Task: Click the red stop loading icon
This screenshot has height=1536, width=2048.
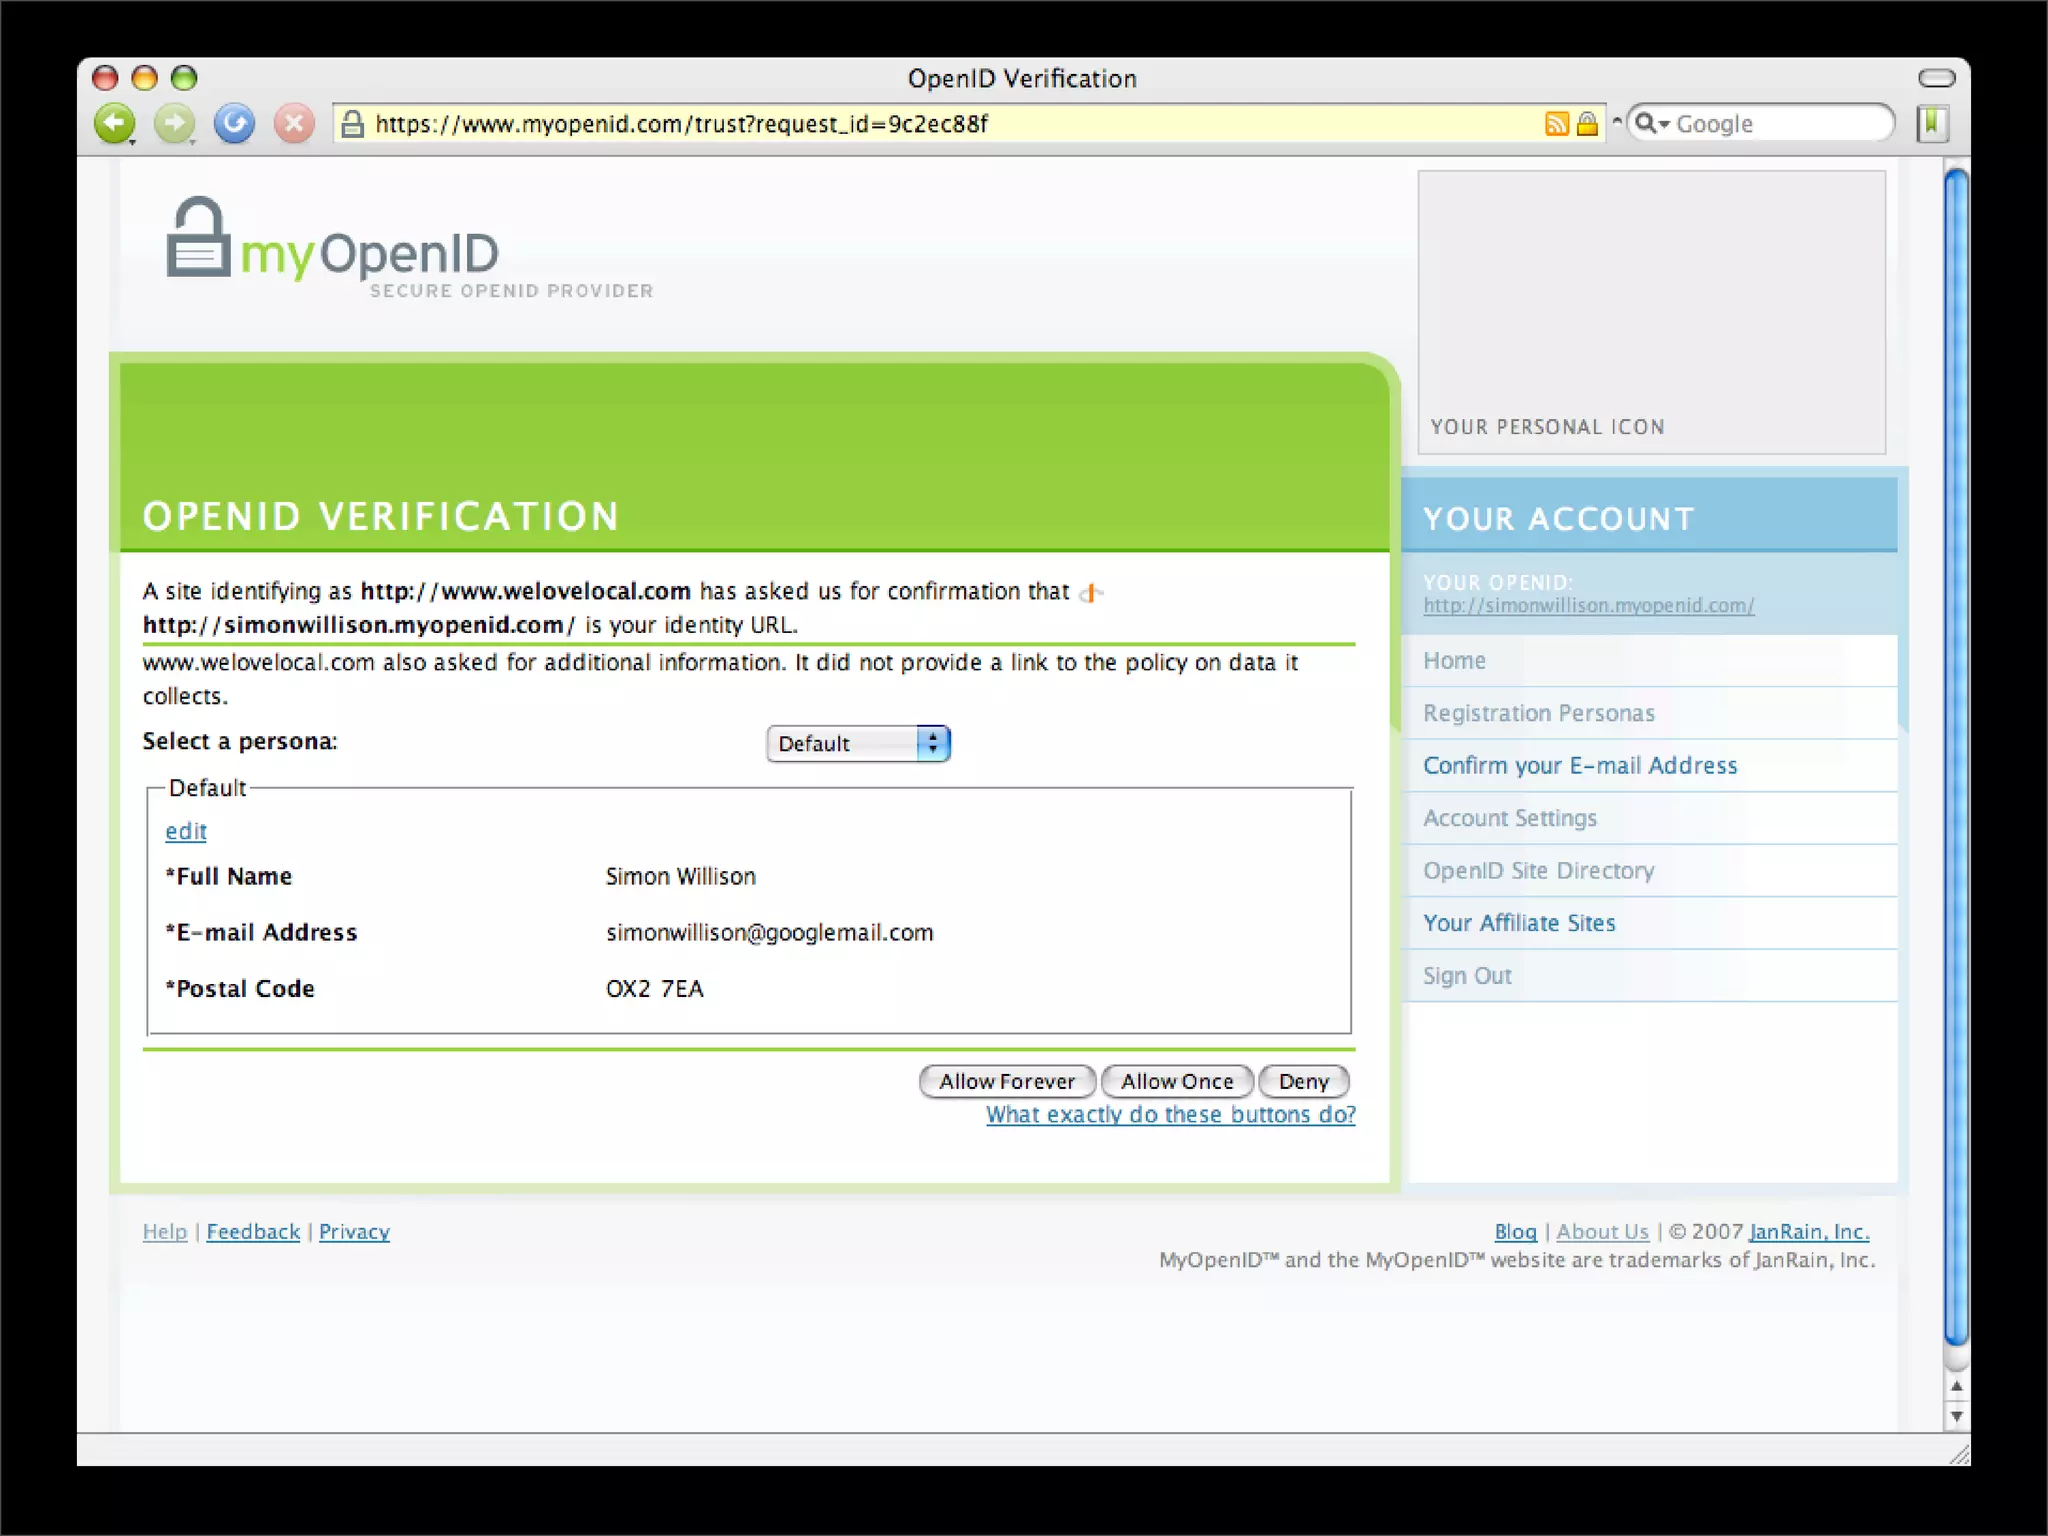Action: coord(294,124)
